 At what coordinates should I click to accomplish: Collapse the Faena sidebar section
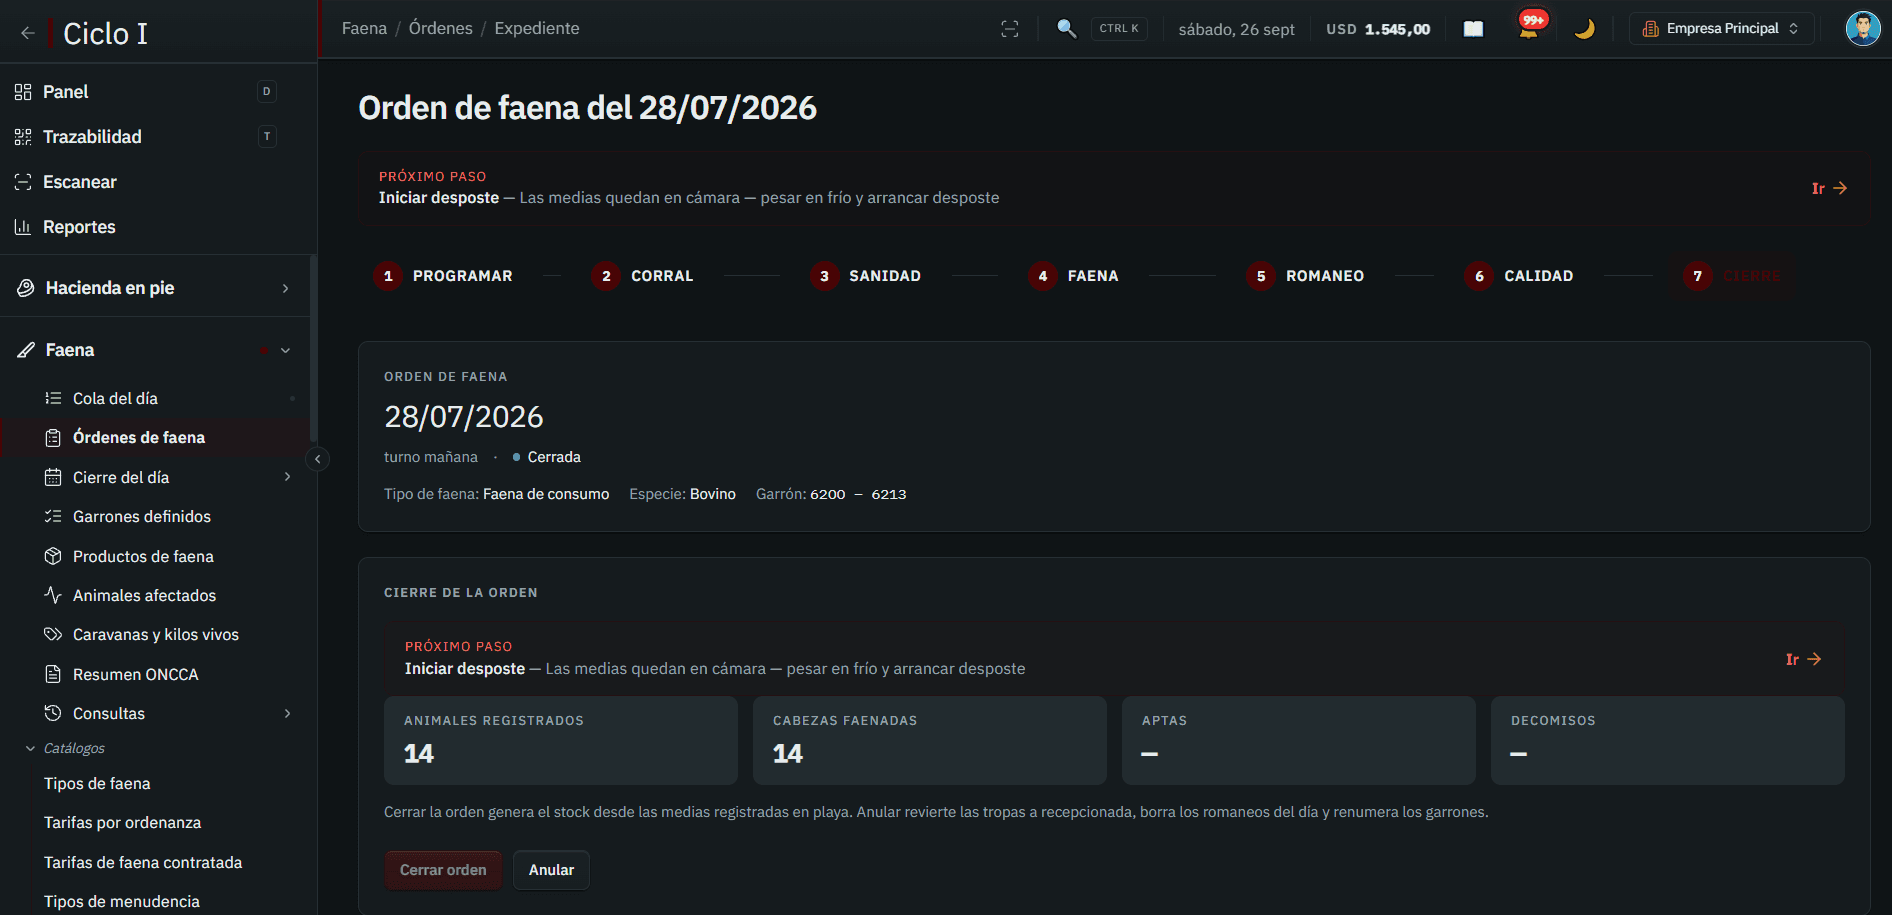tap(154, 350)
